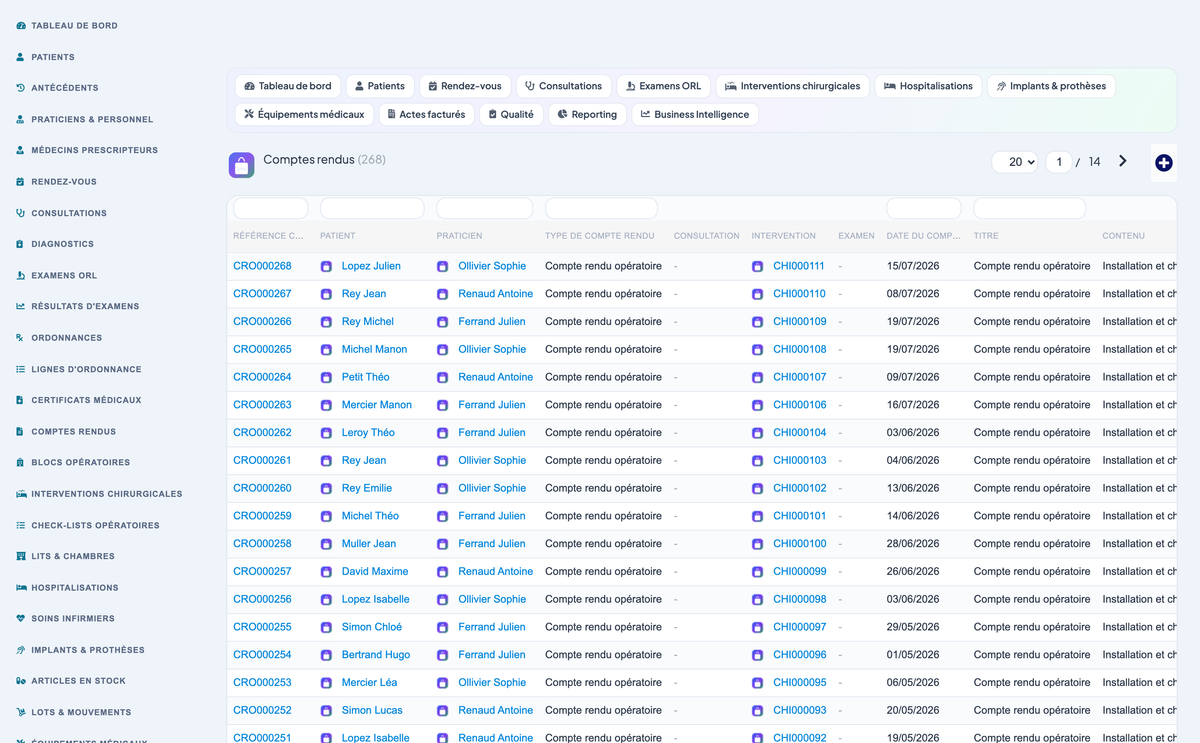Open report link CRO000268
This screenshot has width=1200, height=743.
click(262, 266)
